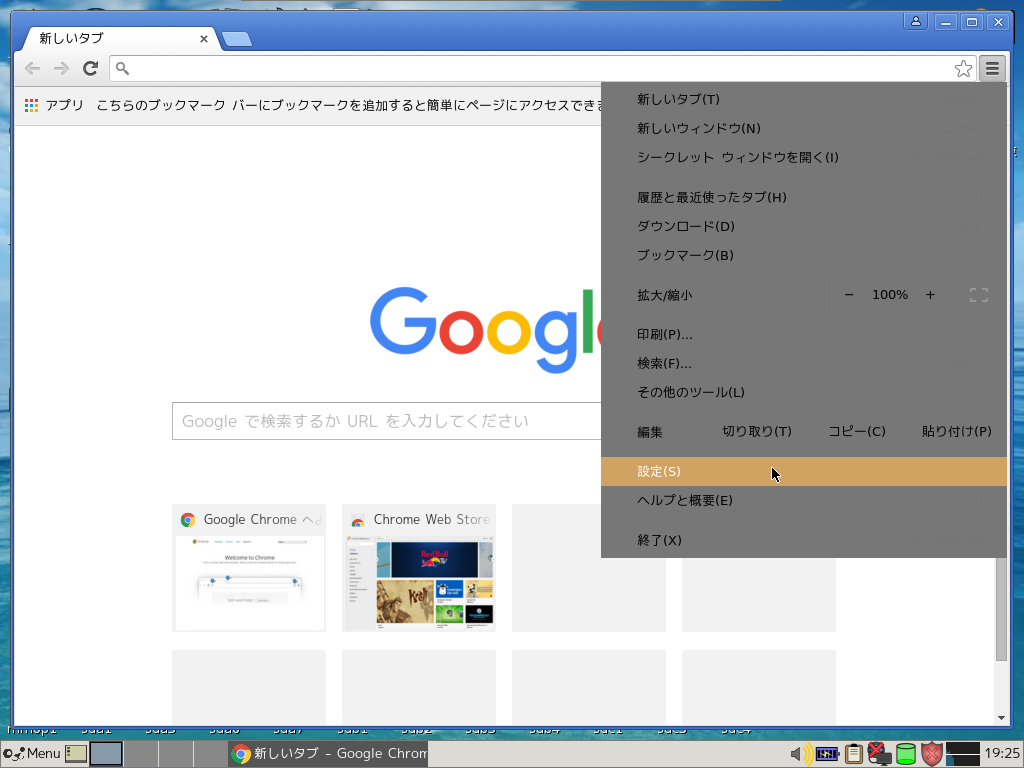
Task: Click the green storage cylinder tray icon
Action: [906, 754]
